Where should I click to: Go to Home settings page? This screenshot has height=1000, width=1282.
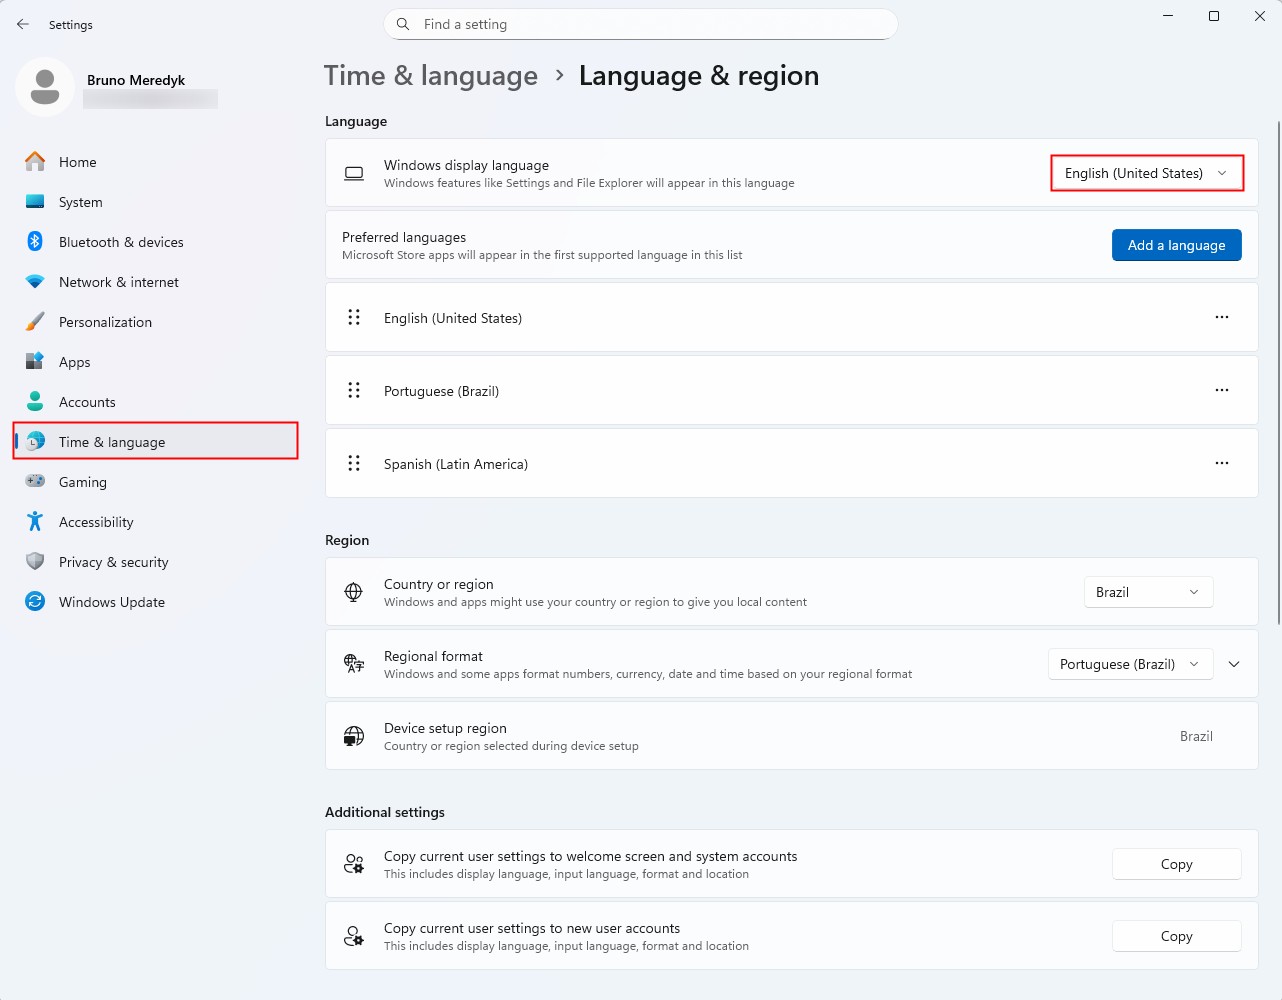(x=156, y=162)
